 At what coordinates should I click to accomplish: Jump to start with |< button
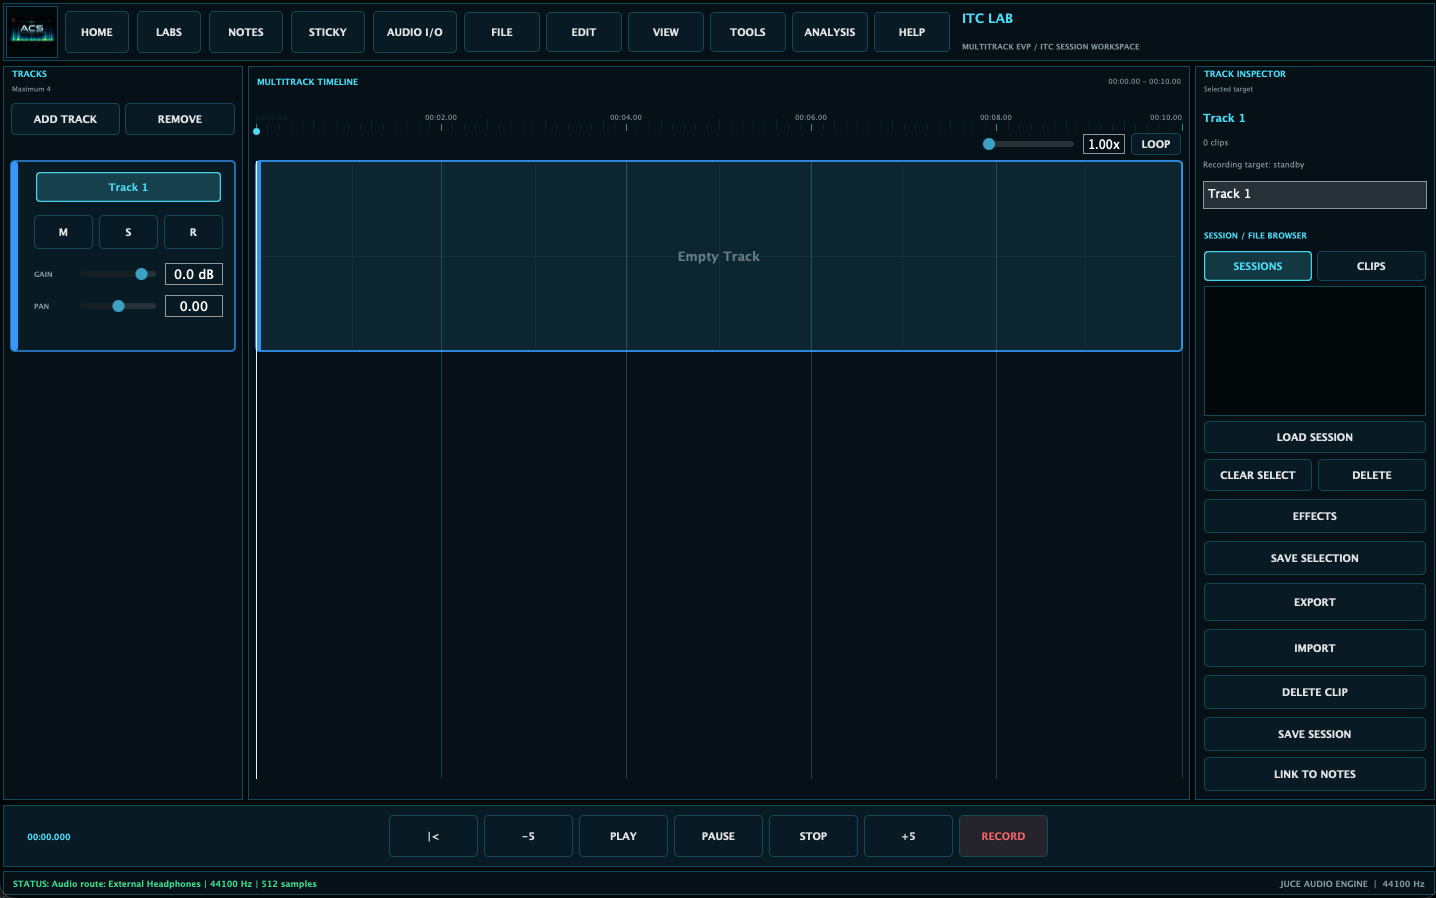[x=433, y=836]
